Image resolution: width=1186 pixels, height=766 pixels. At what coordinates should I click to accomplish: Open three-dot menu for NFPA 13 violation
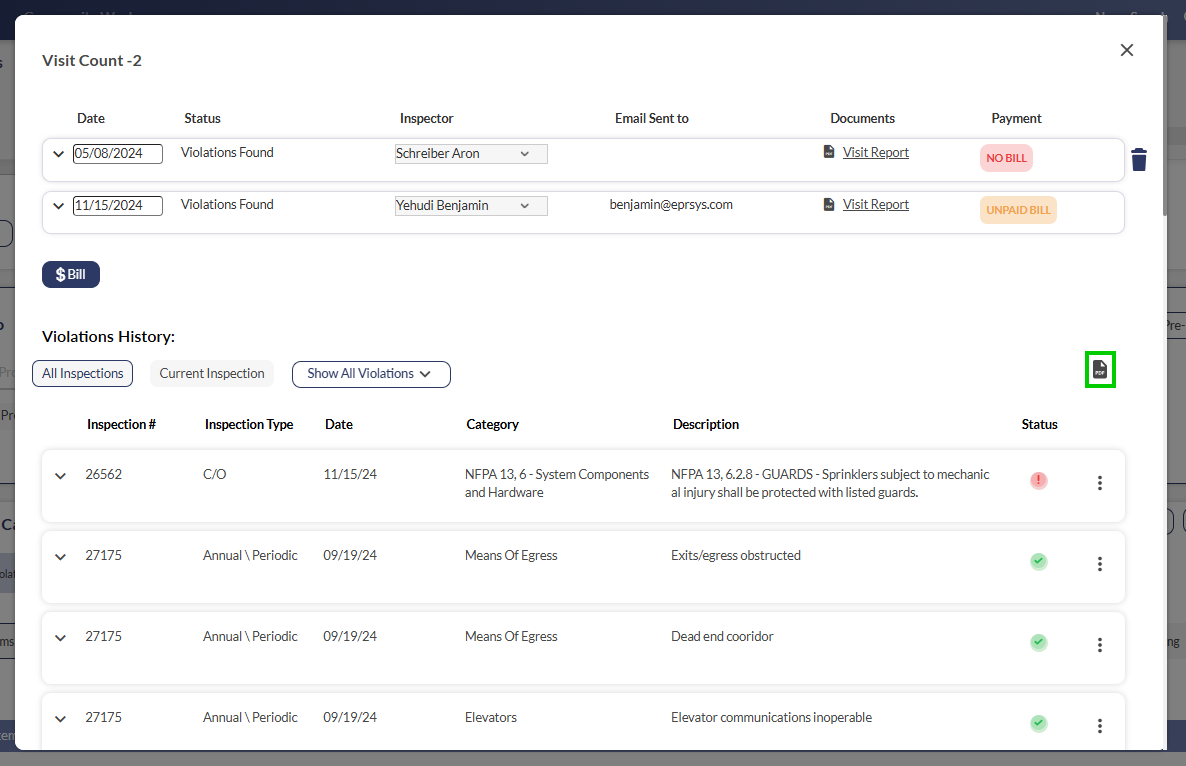click(1100, 483)
